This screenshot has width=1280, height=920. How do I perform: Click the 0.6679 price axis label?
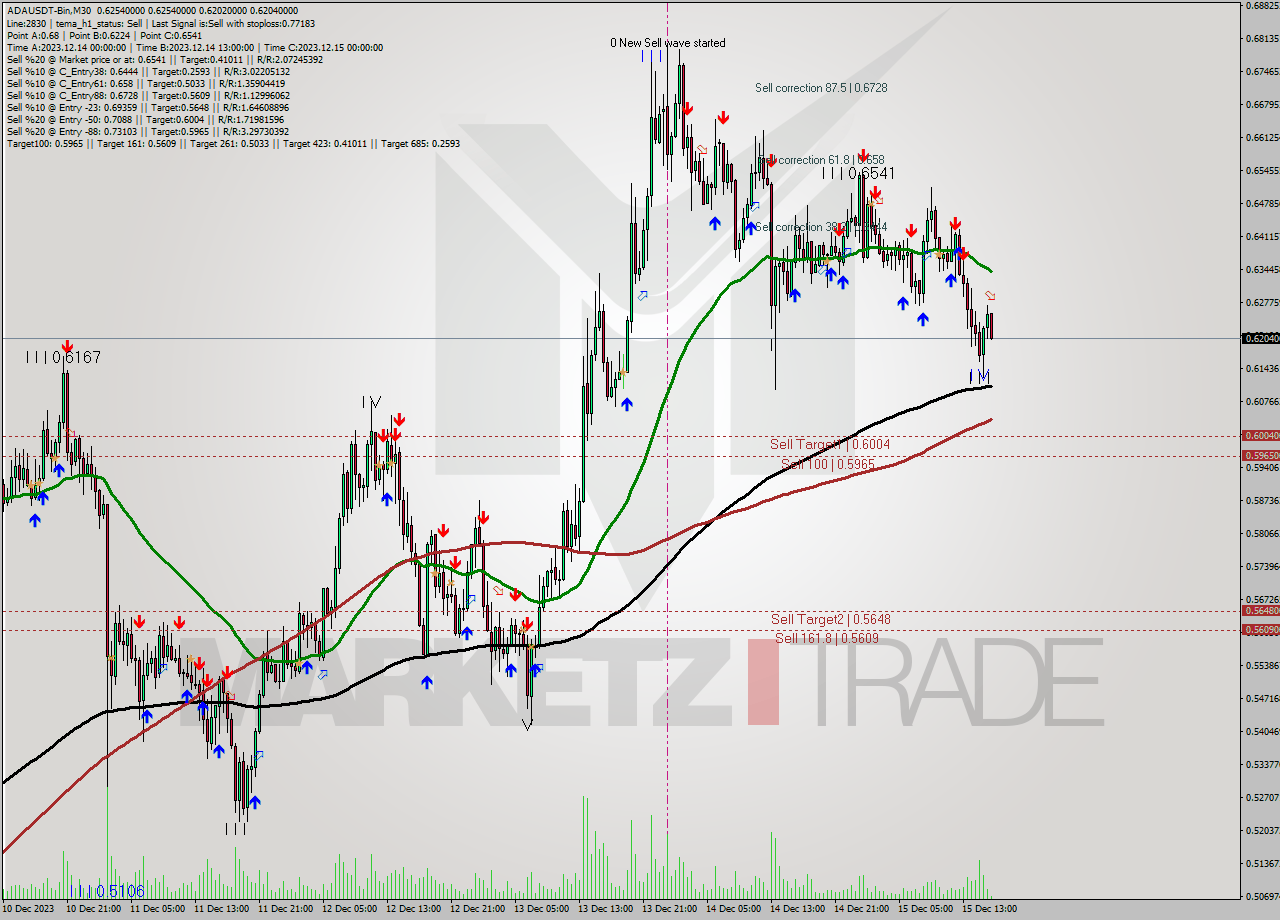1262,104
